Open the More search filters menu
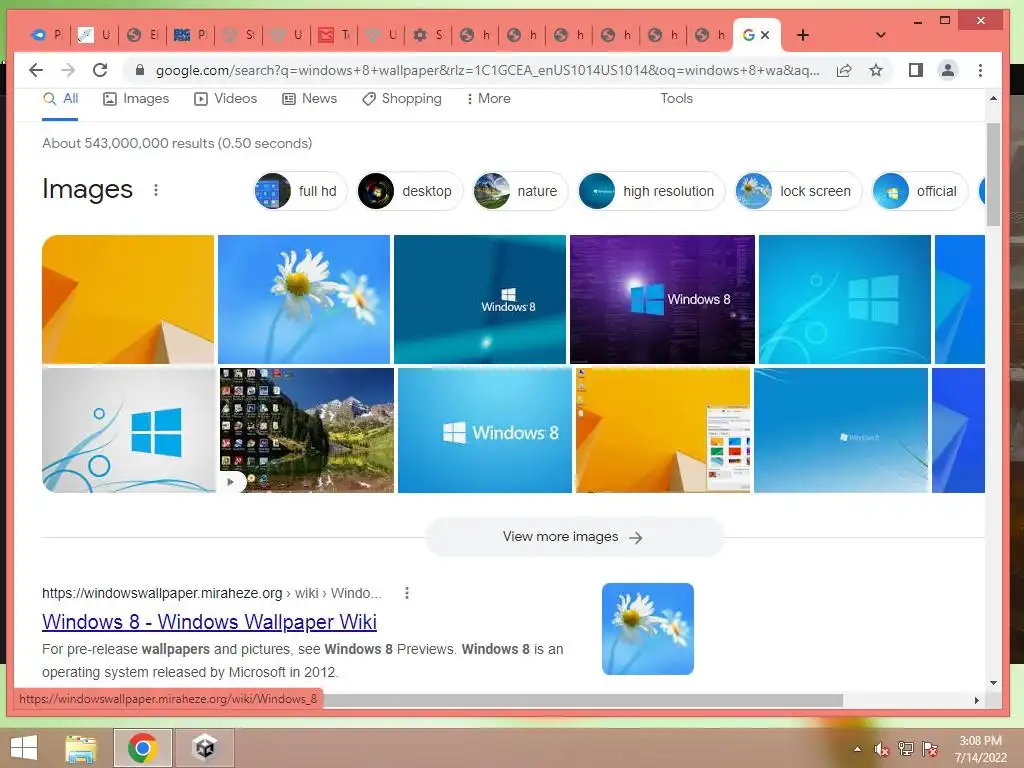The image size is (1024, 768). click(488, 99)
